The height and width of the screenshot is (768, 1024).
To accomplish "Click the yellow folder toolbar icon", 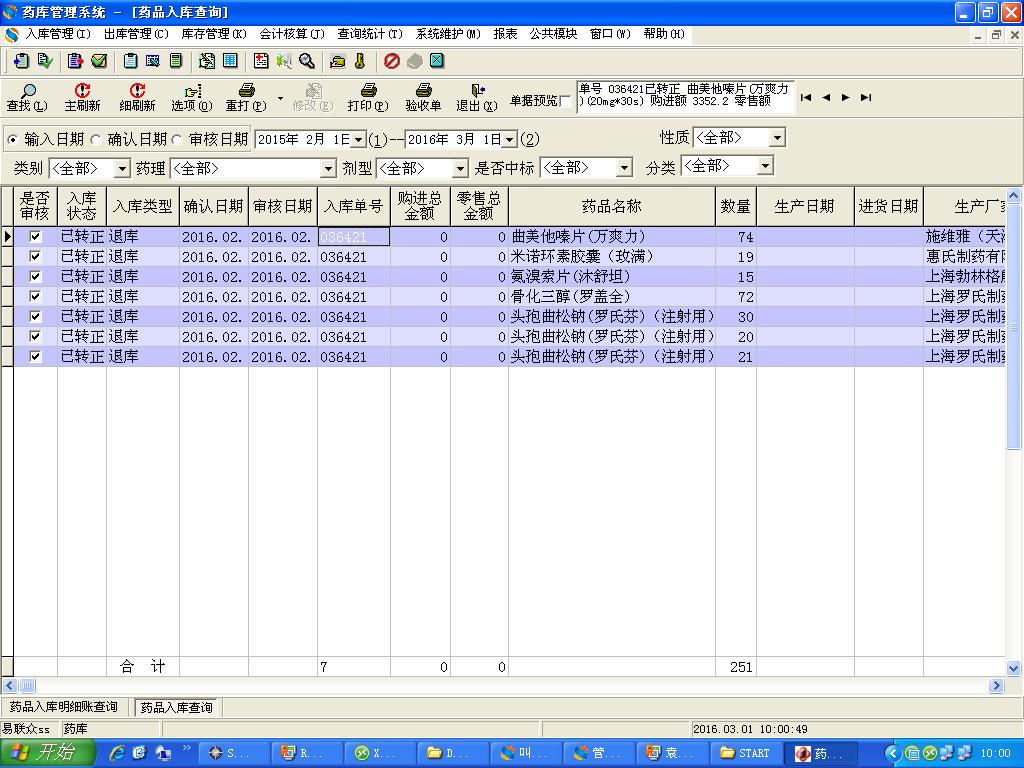I will tap(338, 61).
